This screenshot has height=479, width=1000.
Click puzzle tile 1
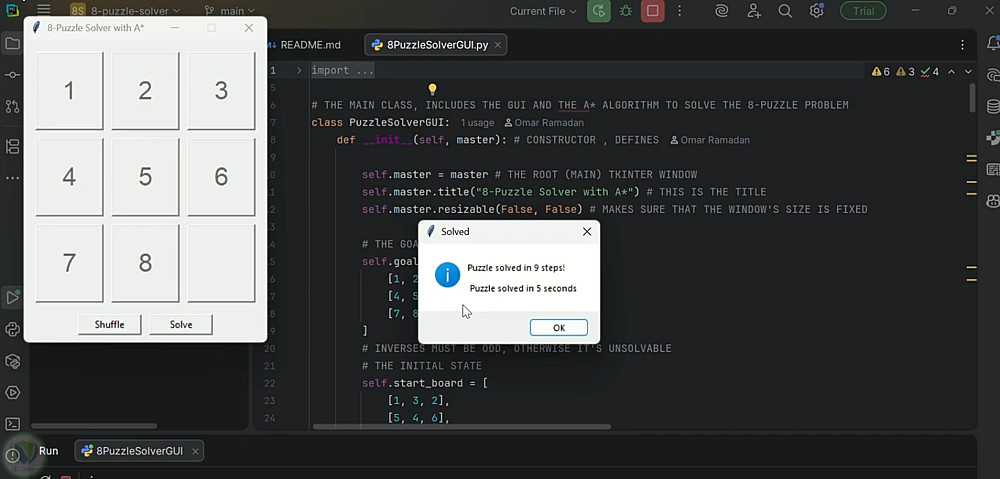pos(69,91)
